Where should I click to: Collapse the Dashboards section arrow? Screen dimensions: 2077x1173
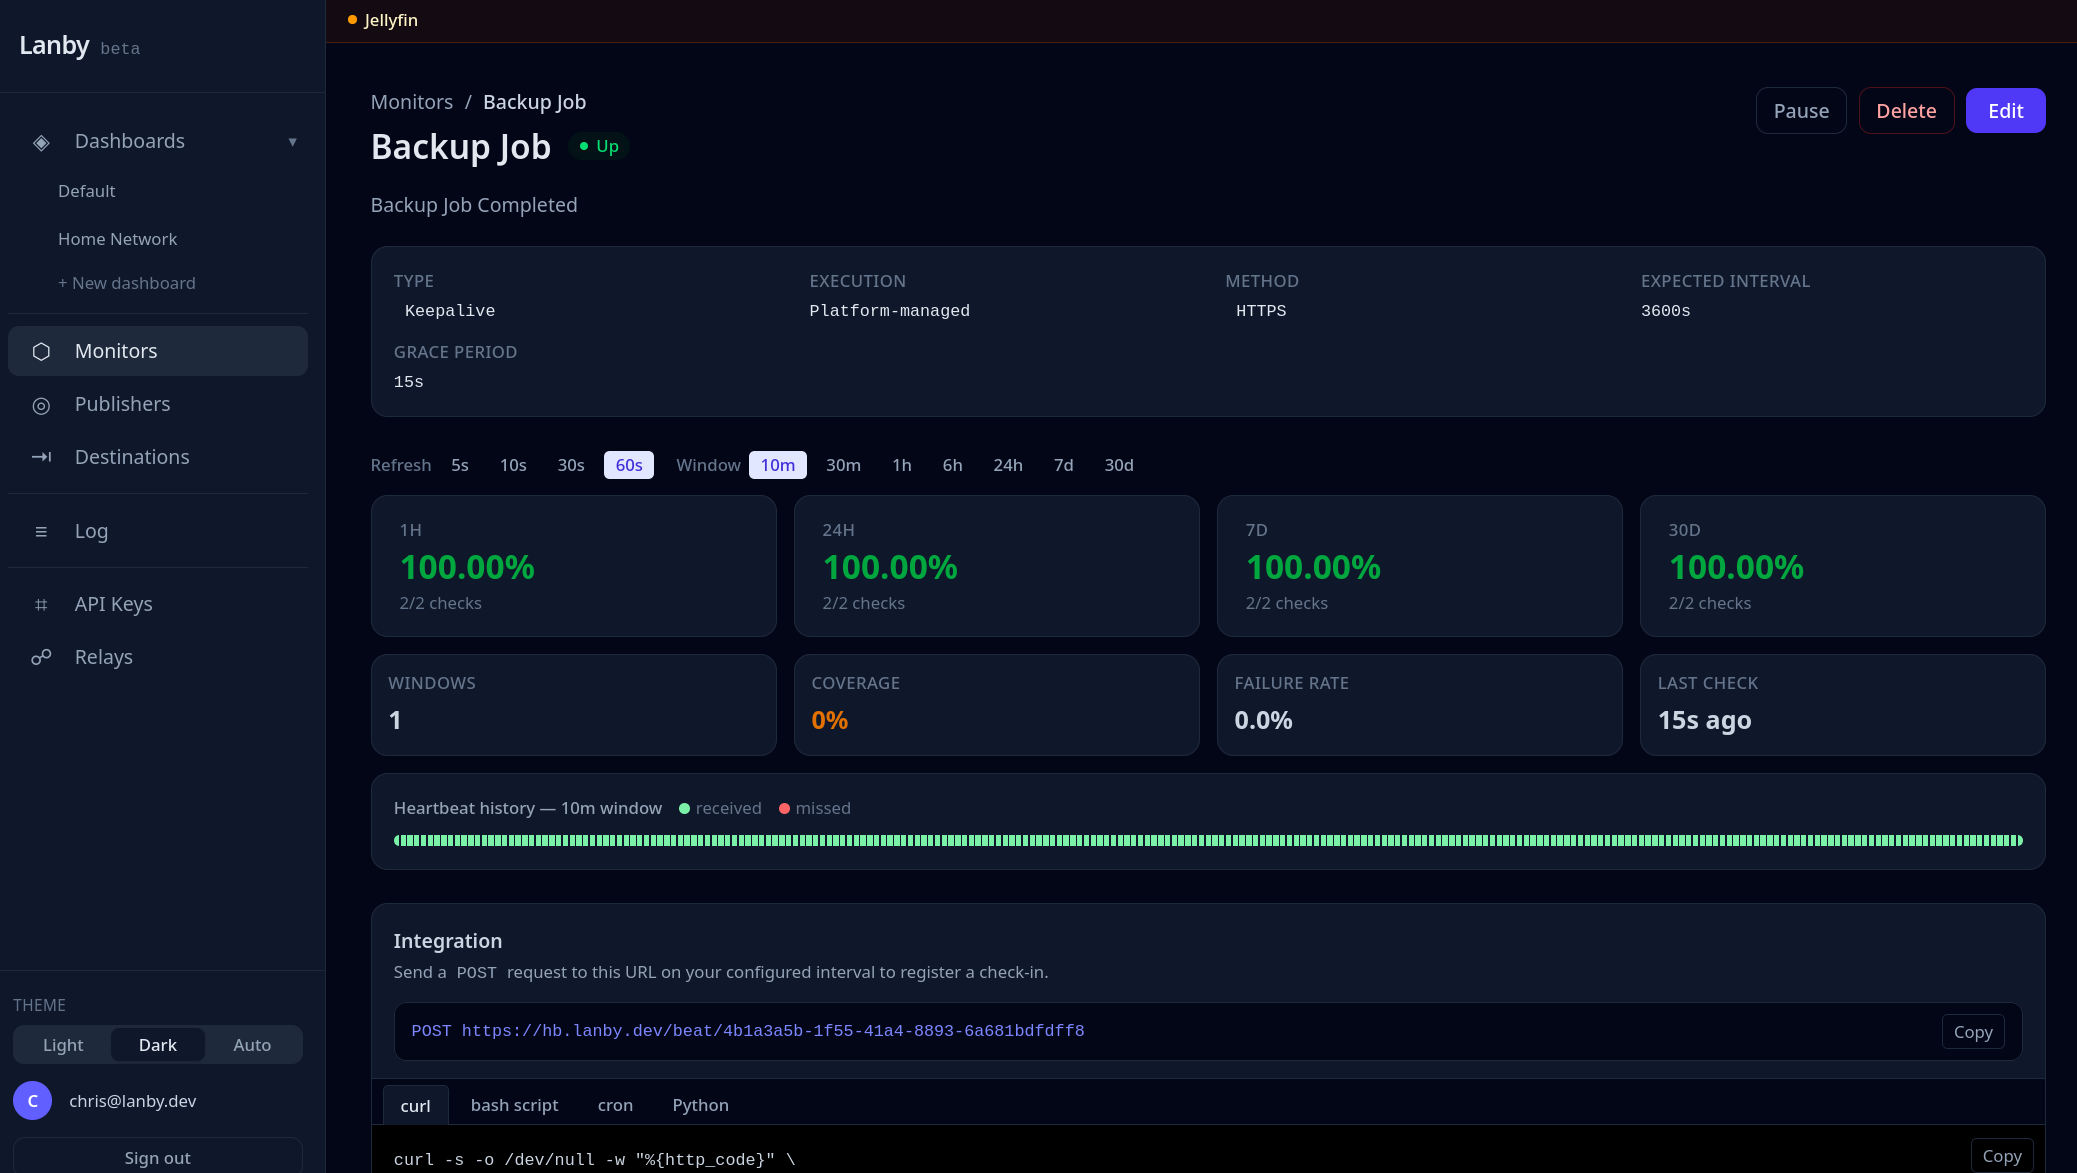pos(293,142)
